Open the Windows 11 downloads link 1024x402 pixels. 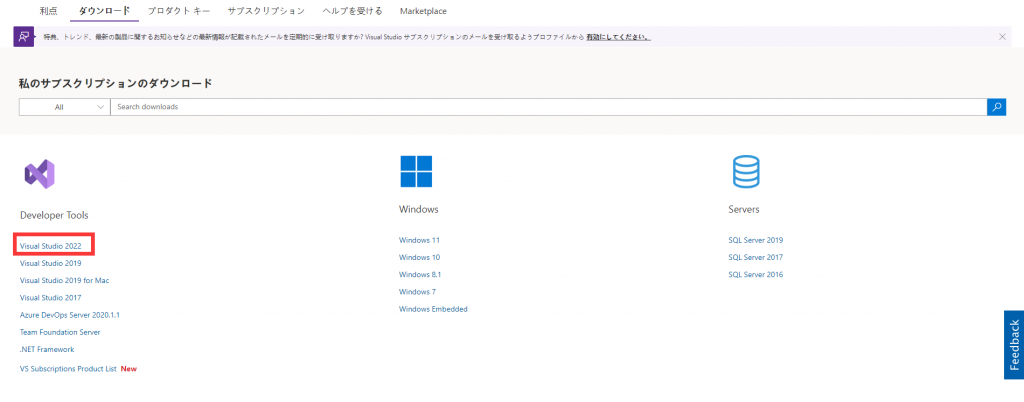[419, 240]
